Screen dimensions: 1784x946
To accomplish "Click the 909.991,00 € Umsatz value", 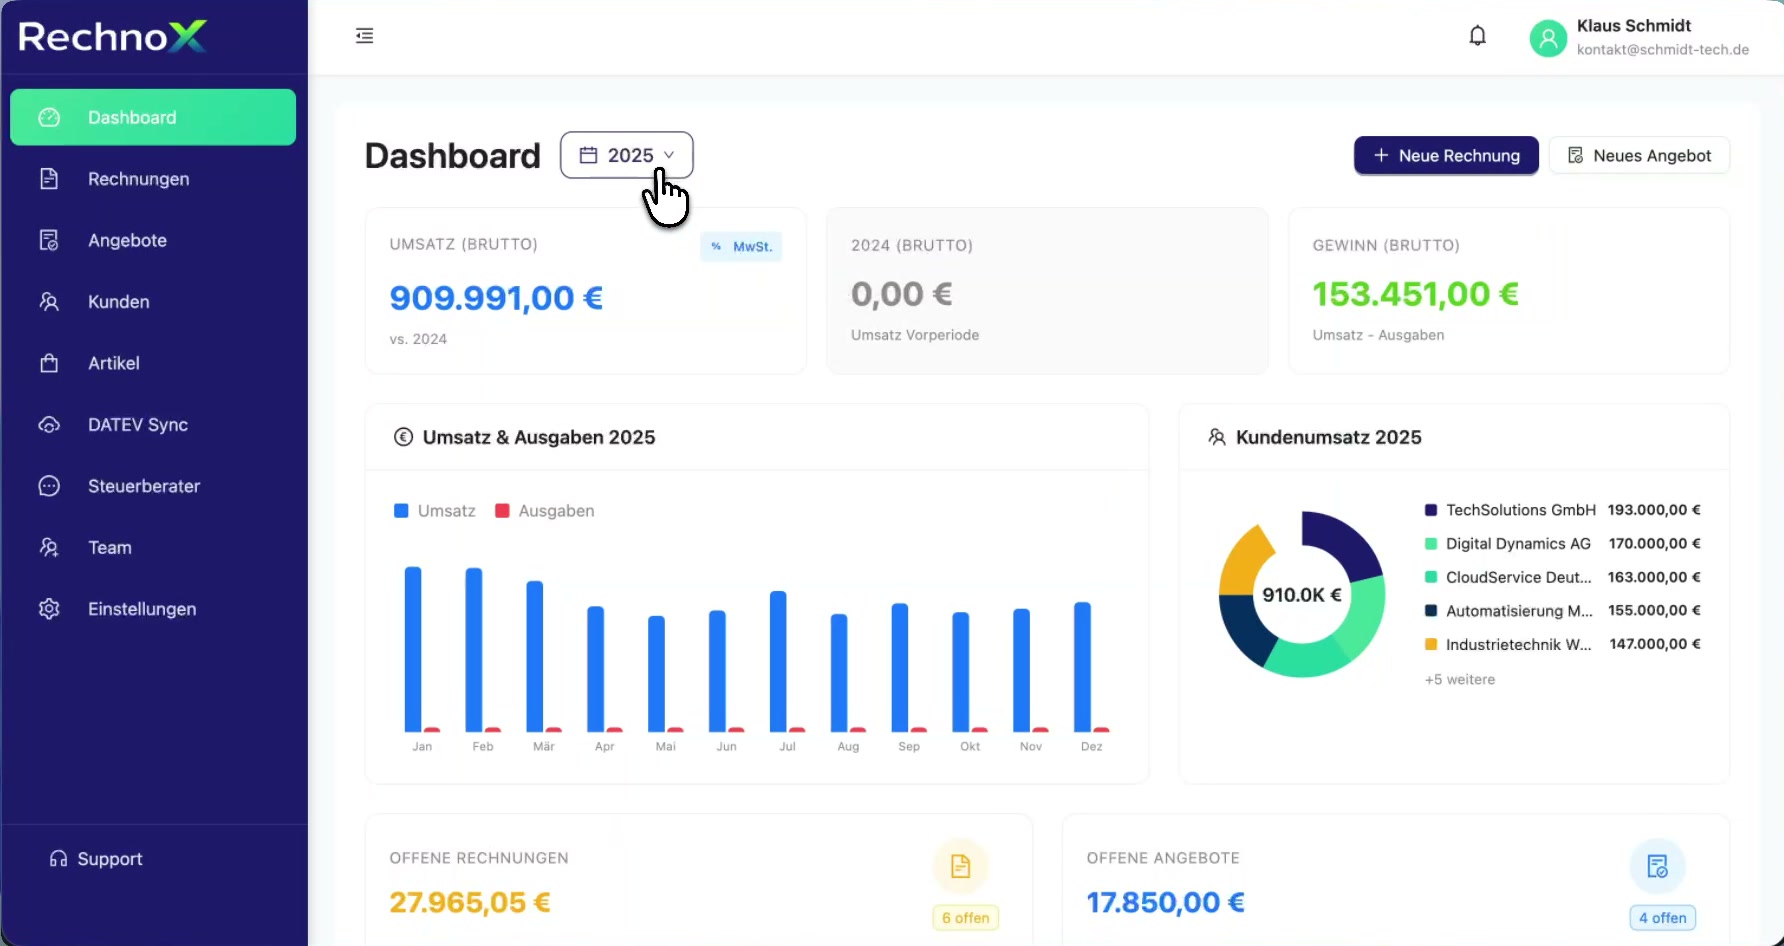I will pyautogui.click(x=496, y=298).
